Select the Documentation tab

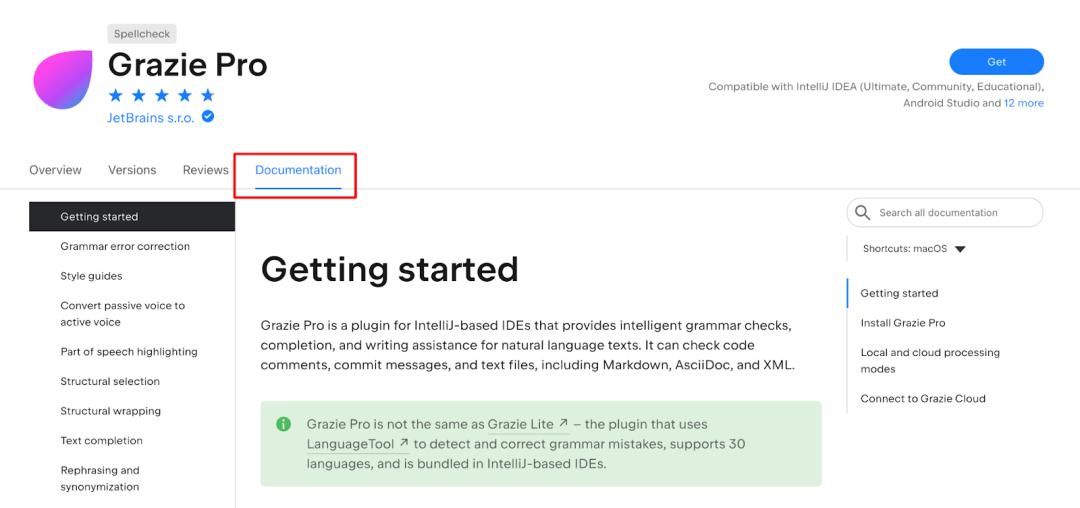(x=298, y=170)
